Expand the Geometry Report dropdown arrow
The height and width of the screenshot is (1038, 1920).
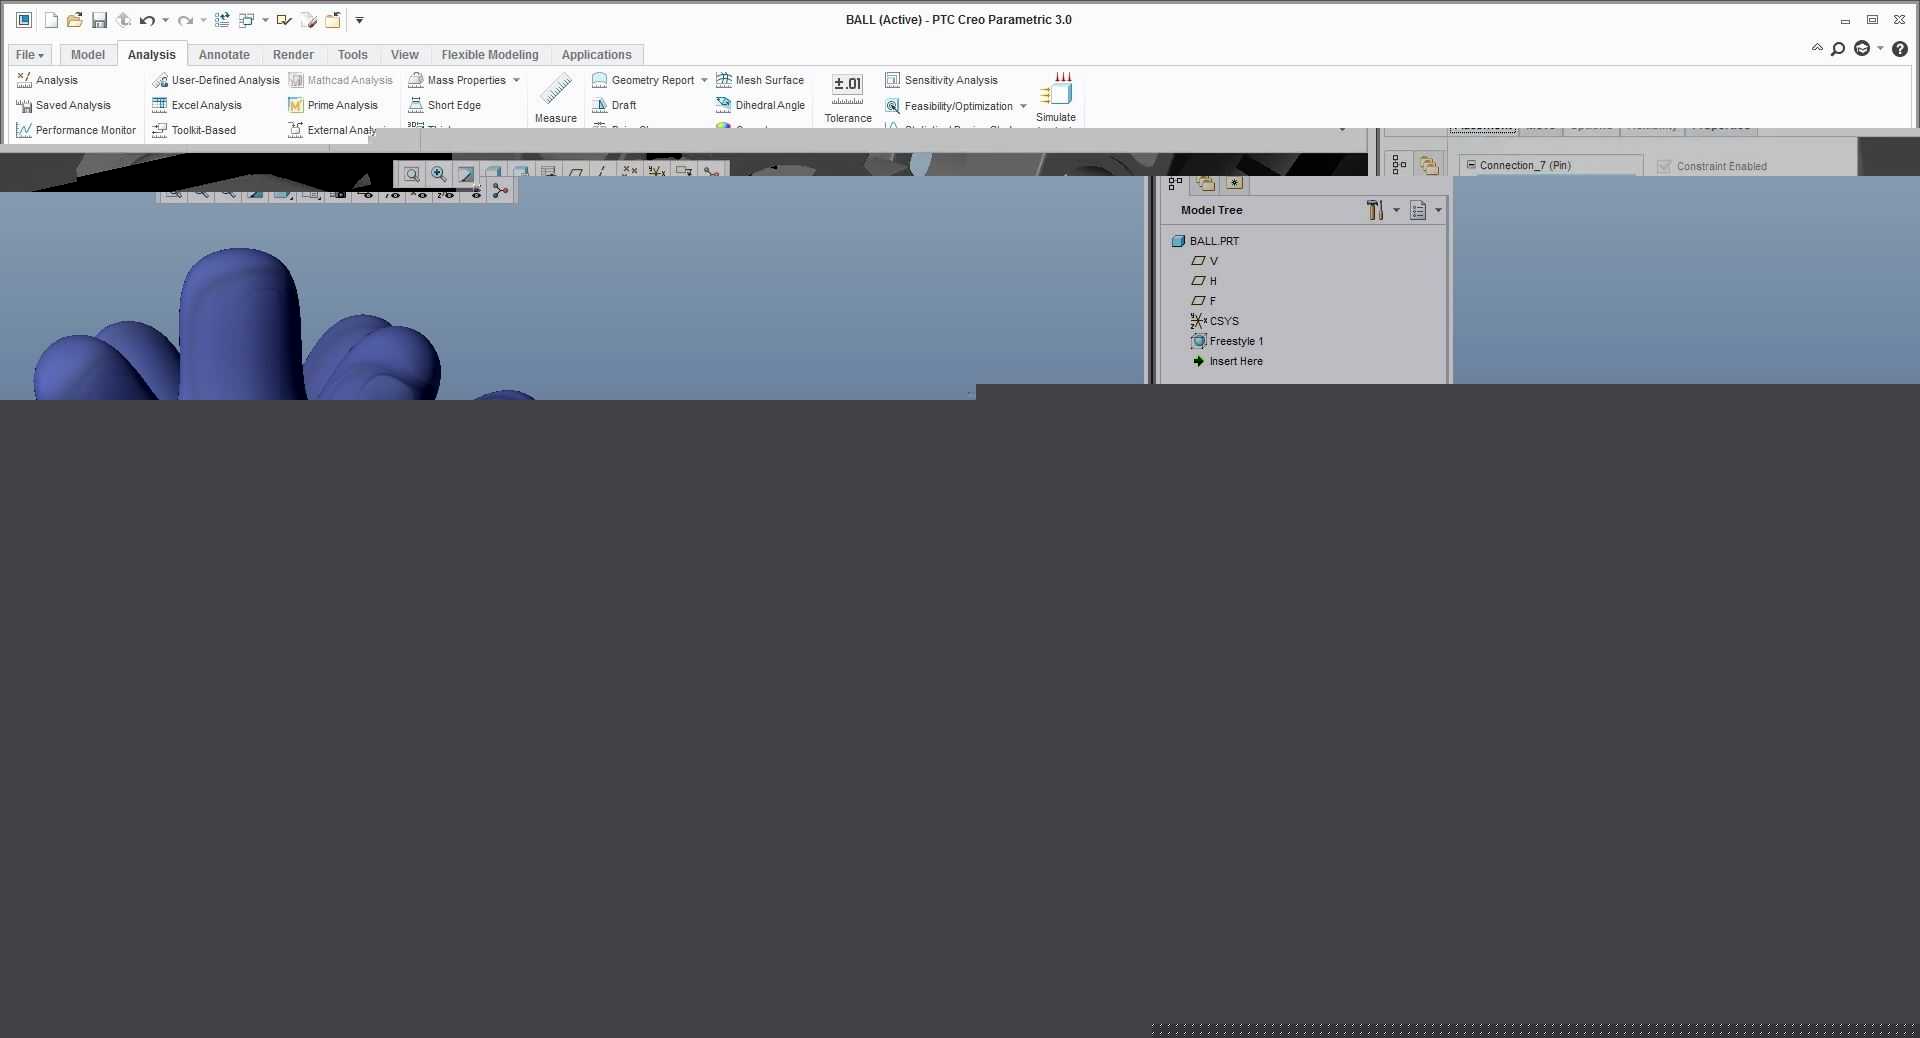click(x=704, y=80)
